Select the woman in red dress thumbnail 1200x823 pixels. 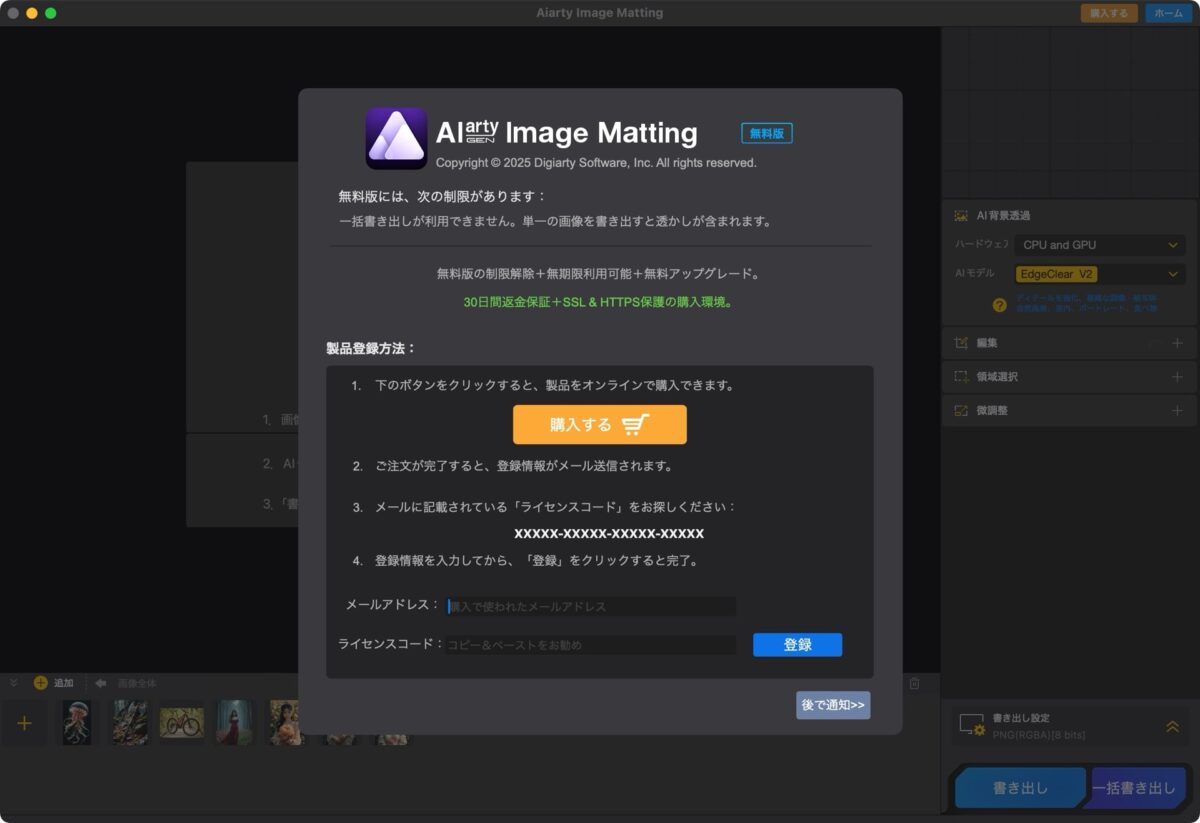(235, 723)
